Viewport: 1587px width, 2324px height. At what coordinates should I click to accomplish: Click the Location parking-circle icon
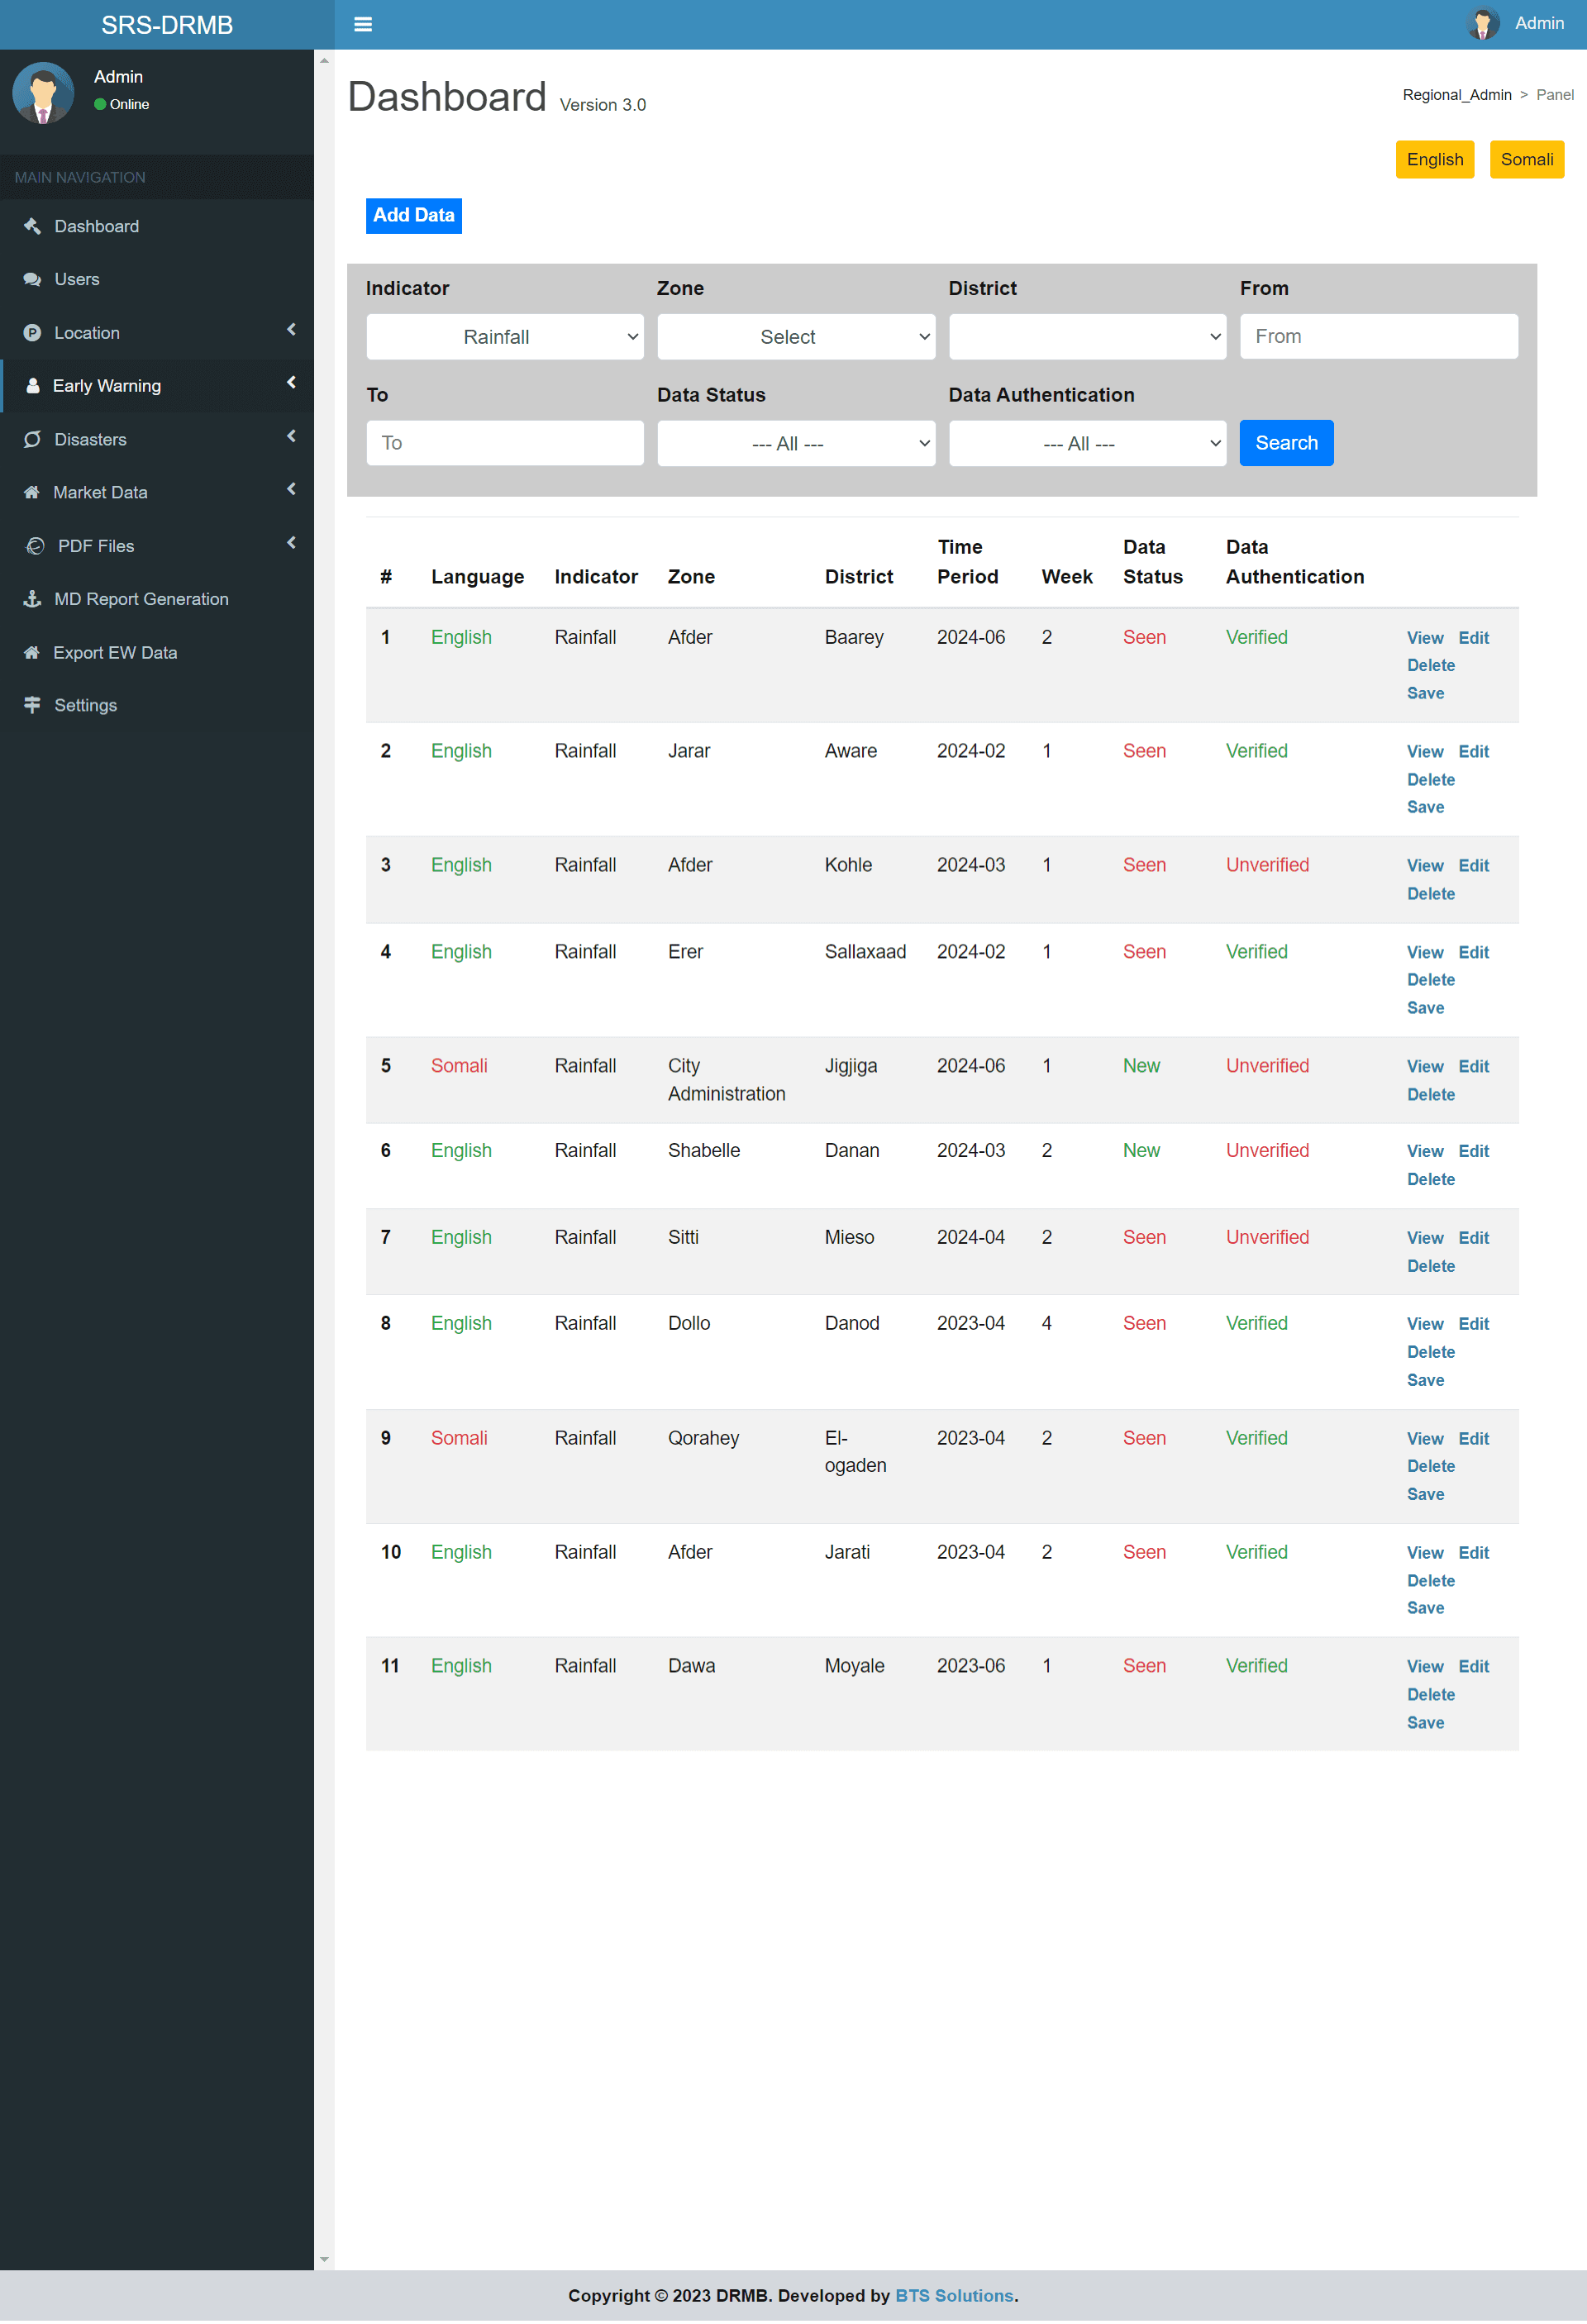pos(32,333)
